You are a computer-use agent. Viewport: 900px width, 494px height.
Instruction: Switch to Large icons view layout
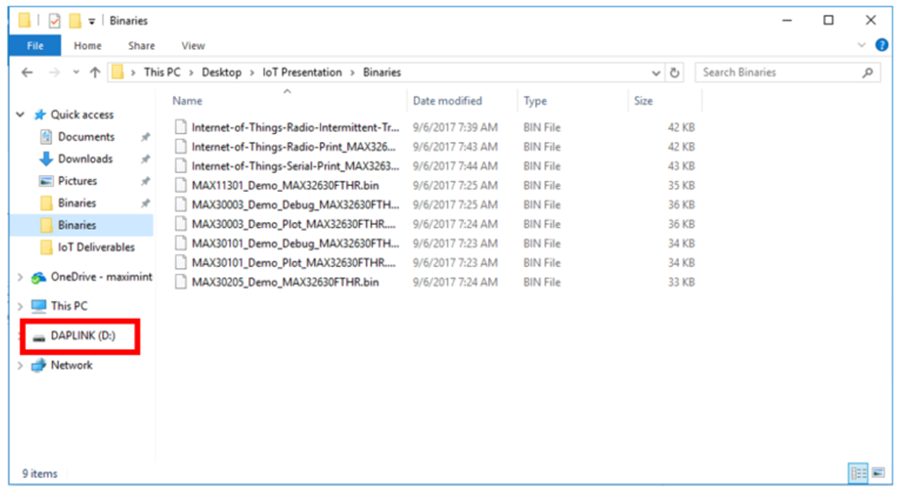[878, 473]
